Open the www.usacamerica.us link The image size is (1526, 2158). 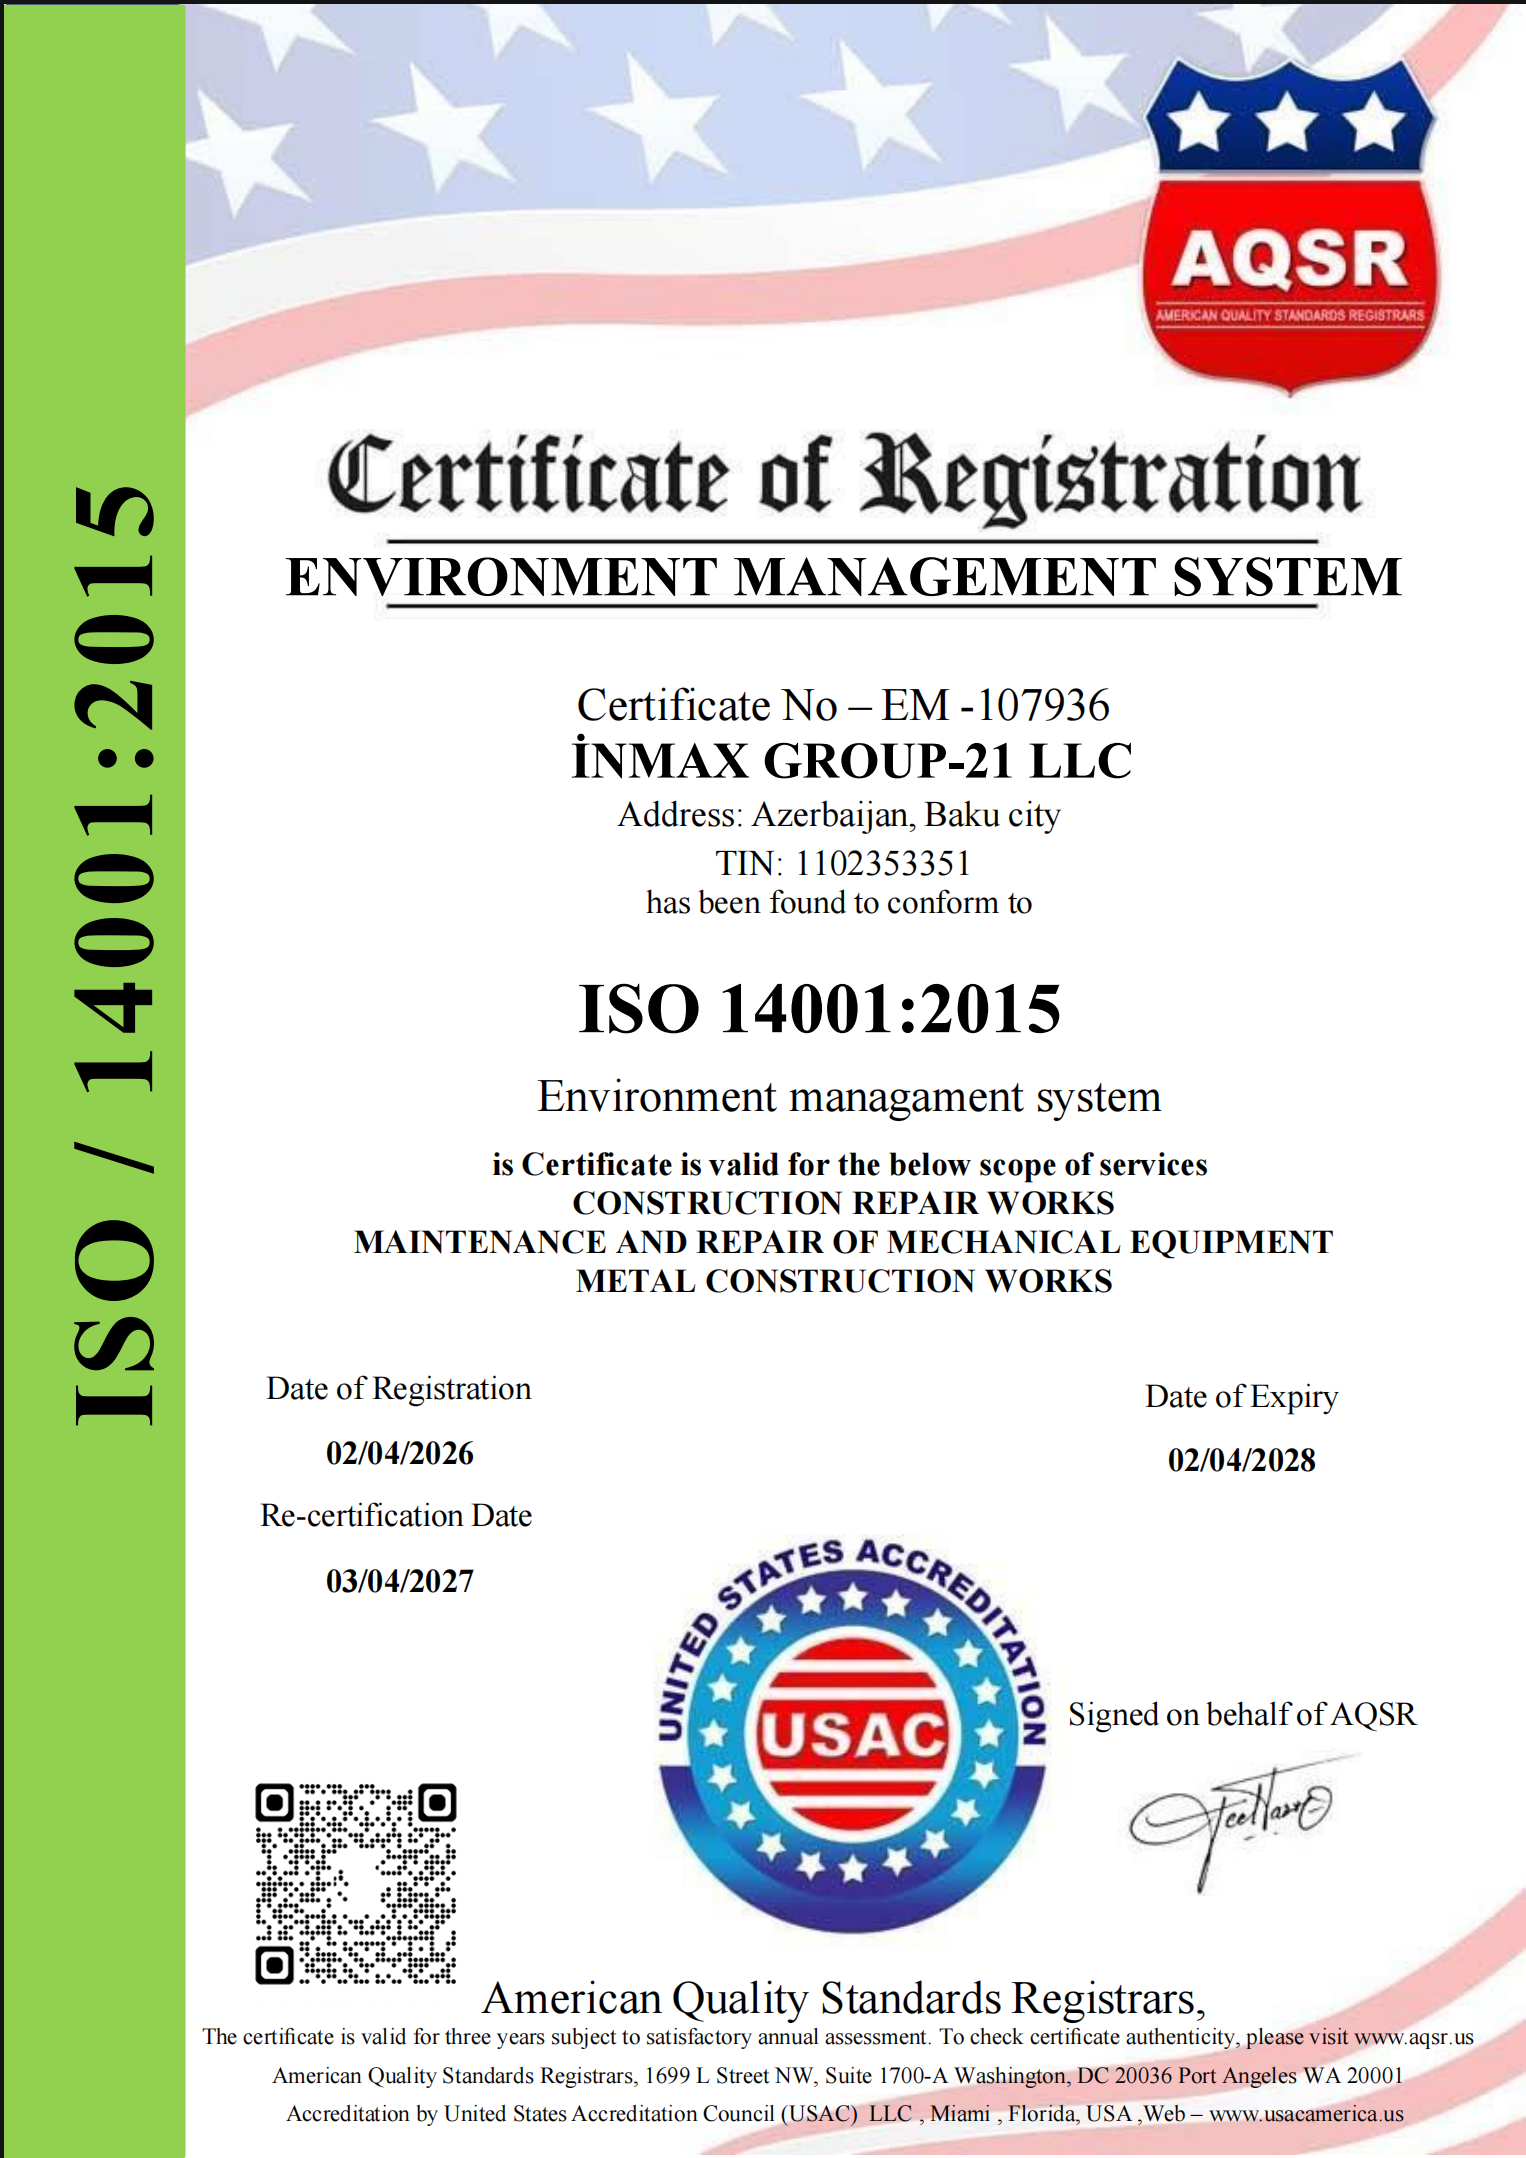[x=1306, y=2114]
